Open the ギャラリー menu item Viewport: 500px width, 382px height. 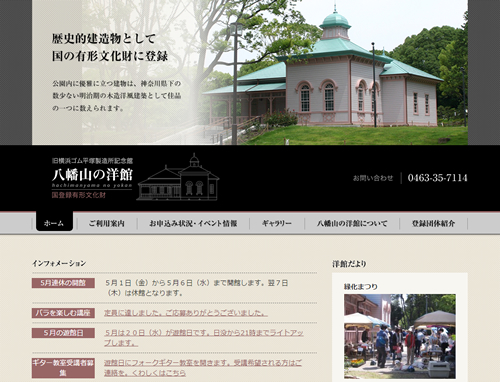(x=277, y=223)
